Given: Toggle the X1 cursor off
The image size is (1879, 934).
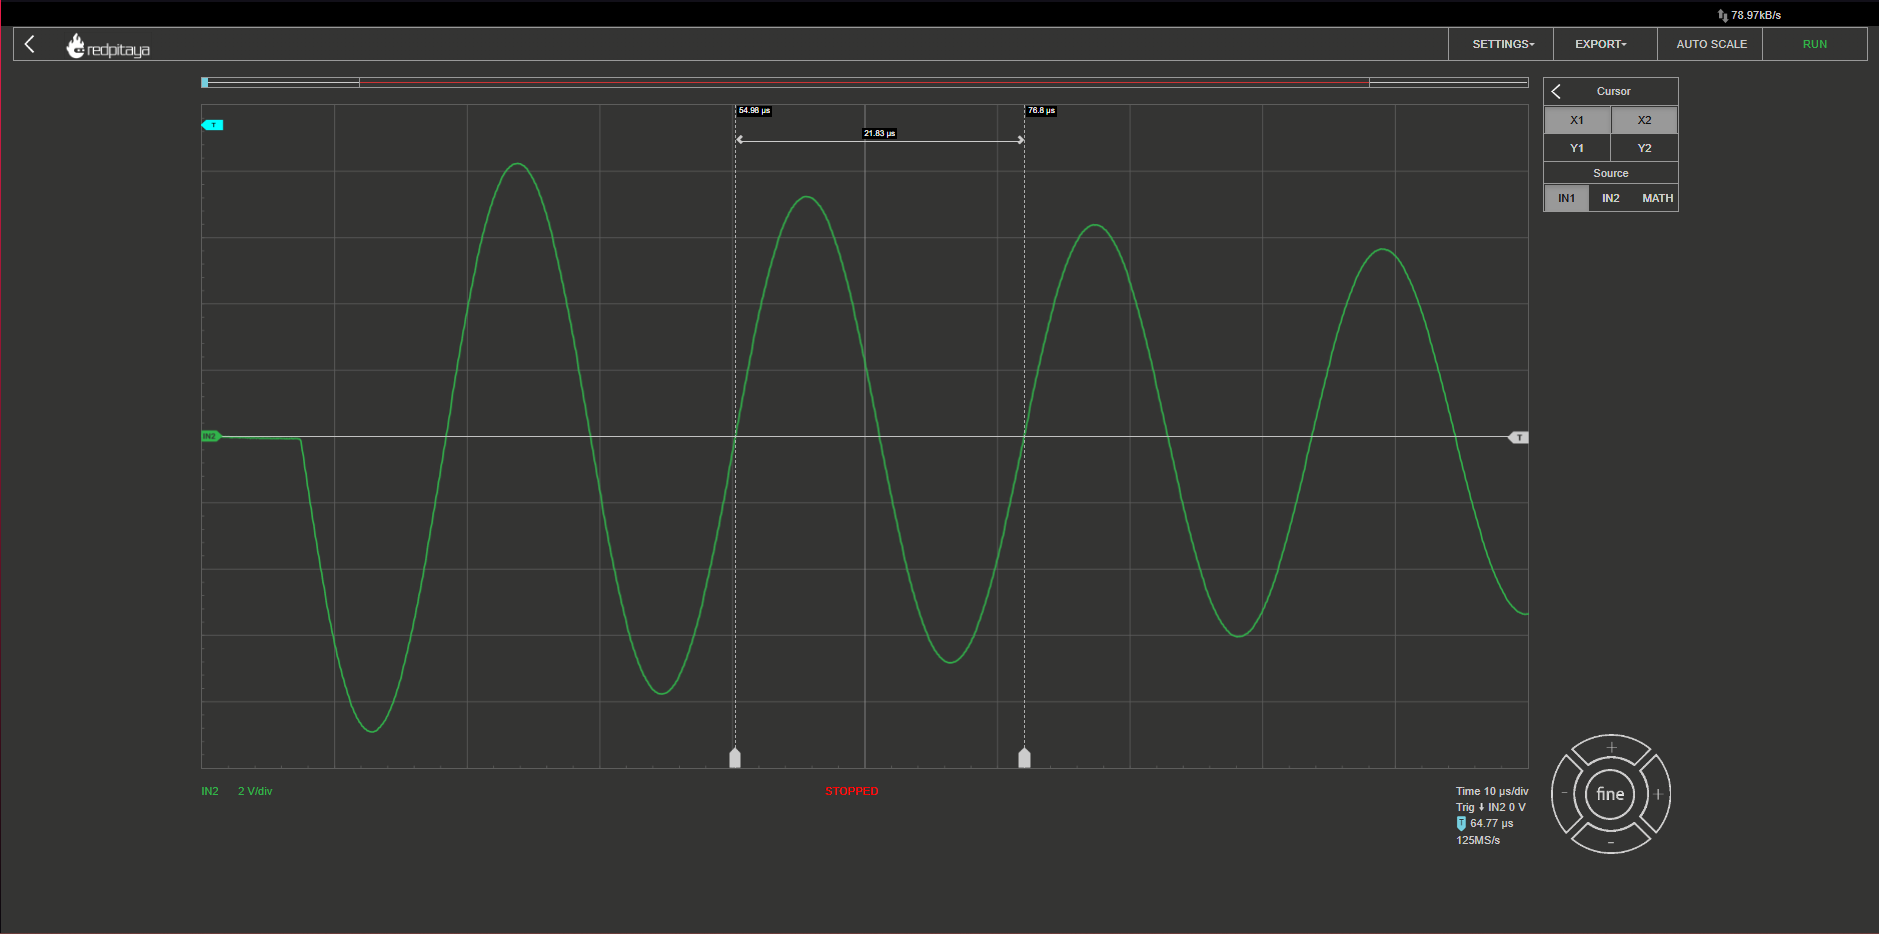Looking at the screenshot, I should (x=1577, y=120).
